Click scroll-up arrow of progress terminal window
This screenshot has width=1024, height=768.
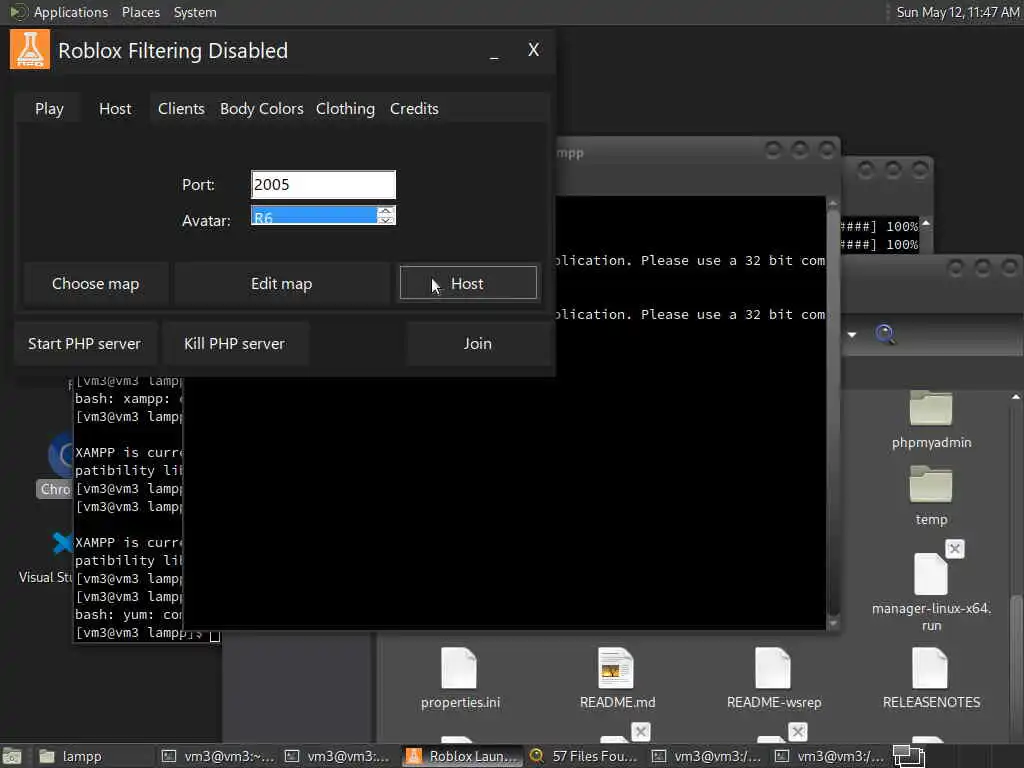pyautogui.click(x=926, y=224)
